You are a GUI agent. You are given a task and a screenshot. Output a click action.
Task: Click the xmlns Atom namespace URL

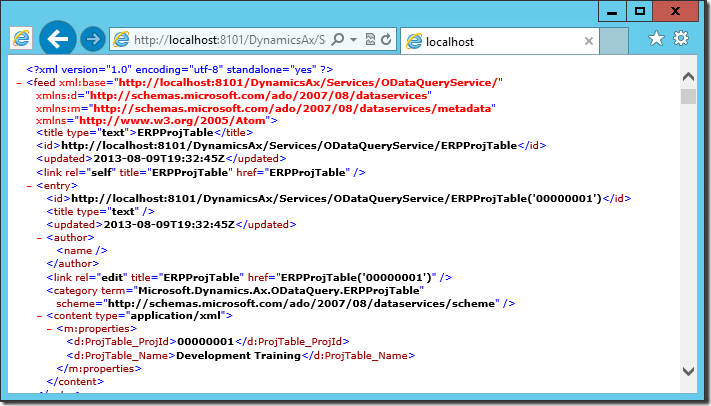[172, 121]
